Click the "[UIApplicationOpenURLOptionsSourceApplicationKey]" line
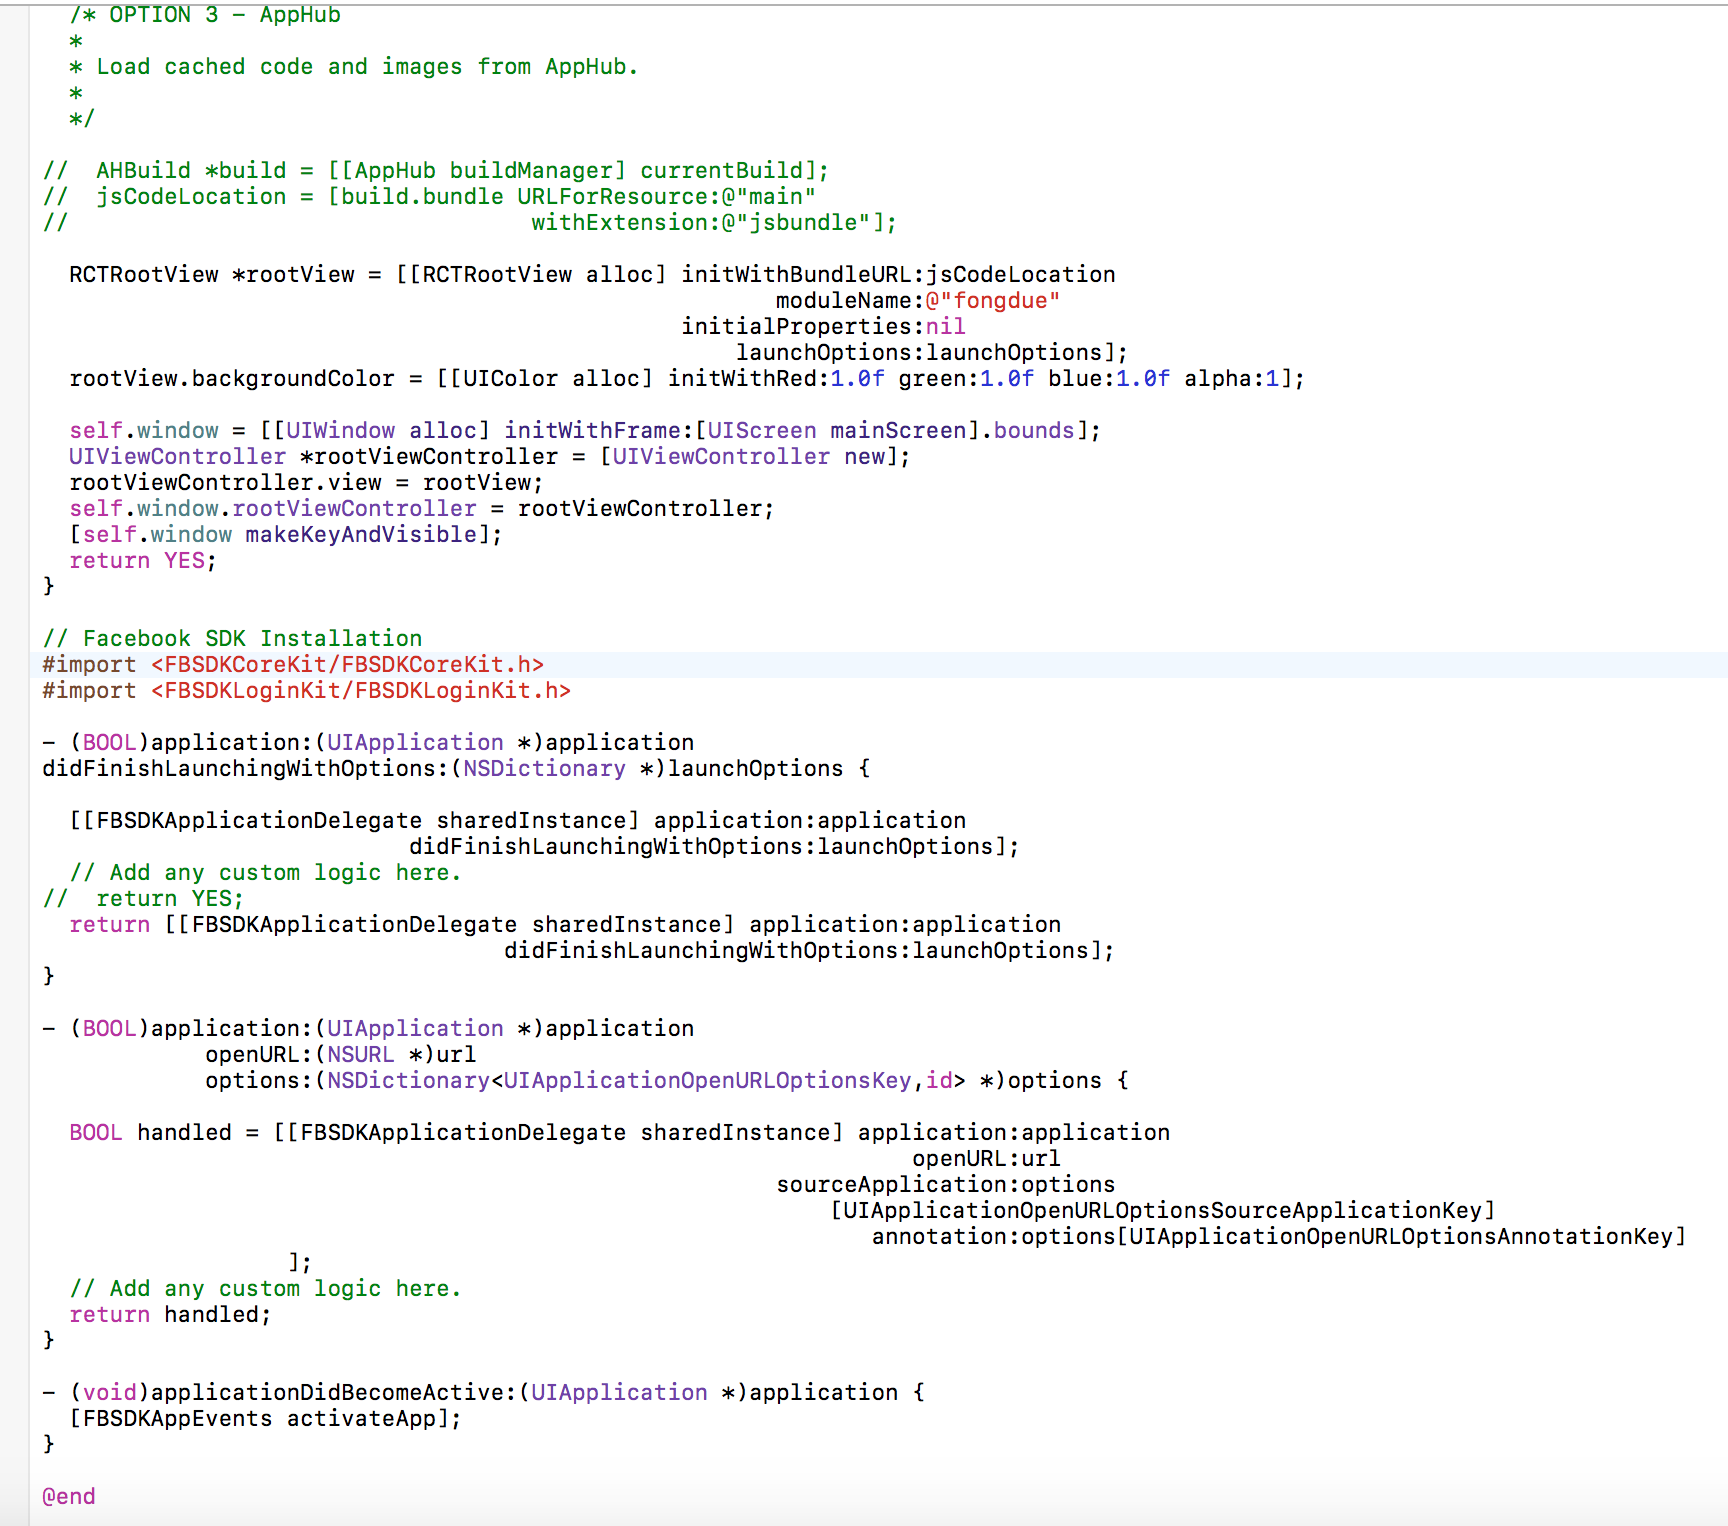Screen dimensions: 1728x1526 click(1163, 1211)
